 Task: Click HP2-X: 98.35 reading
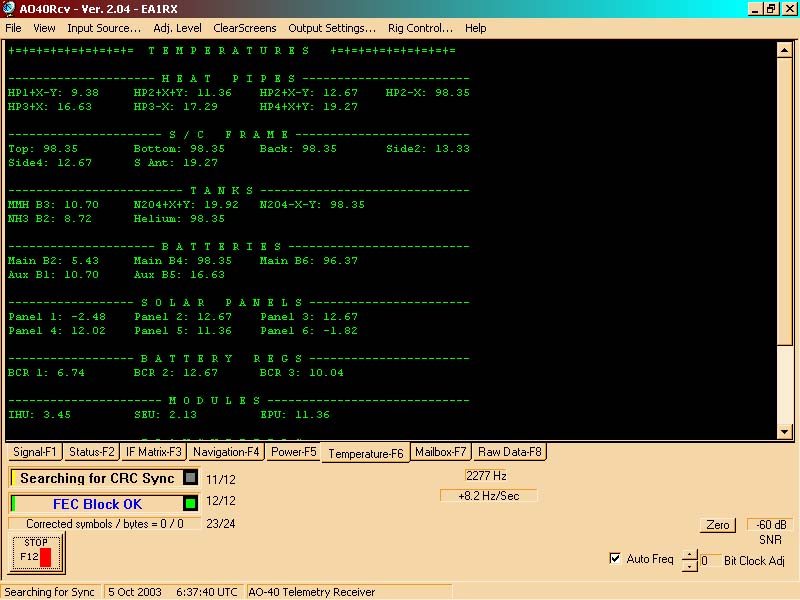point(428,93)
